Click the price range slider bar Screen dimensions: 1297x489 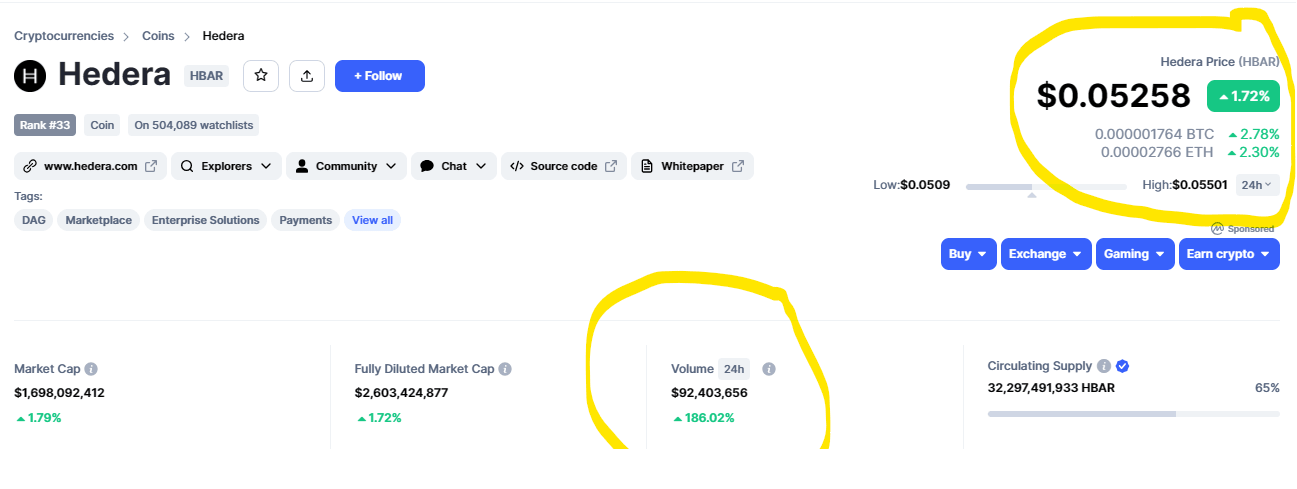click(x=1045, y=186)
